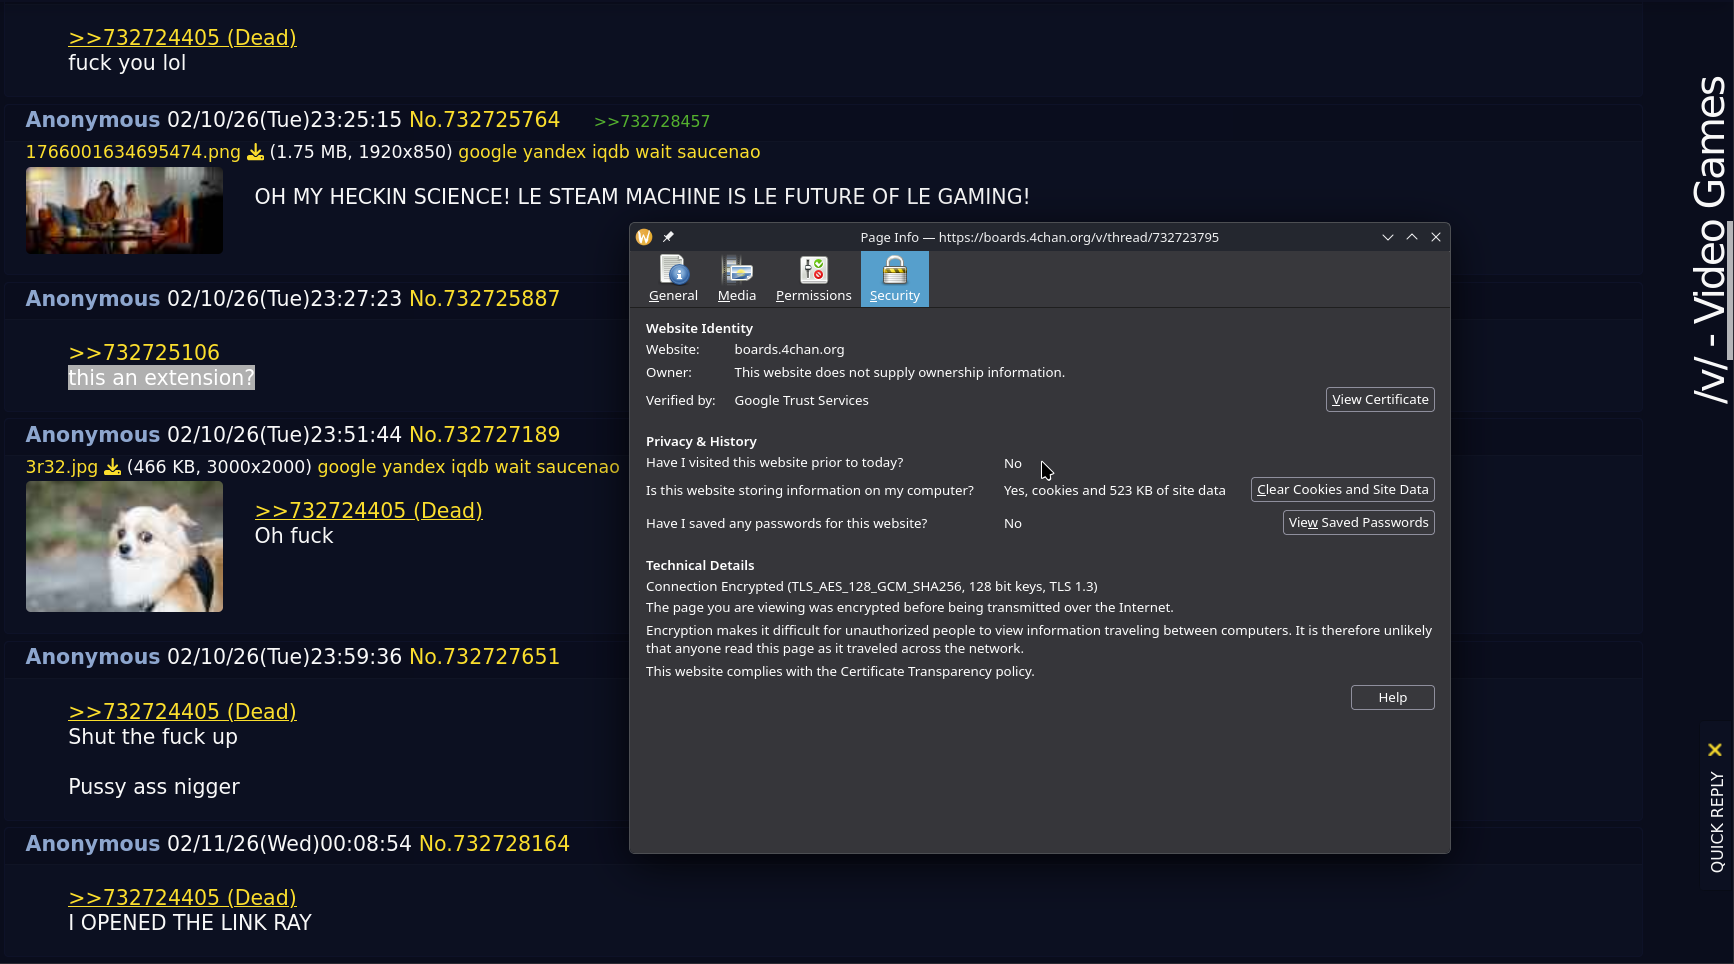Select the Security tab in Page Info
This screenshot has width=1734, height=964.
(x=895, y=279)
